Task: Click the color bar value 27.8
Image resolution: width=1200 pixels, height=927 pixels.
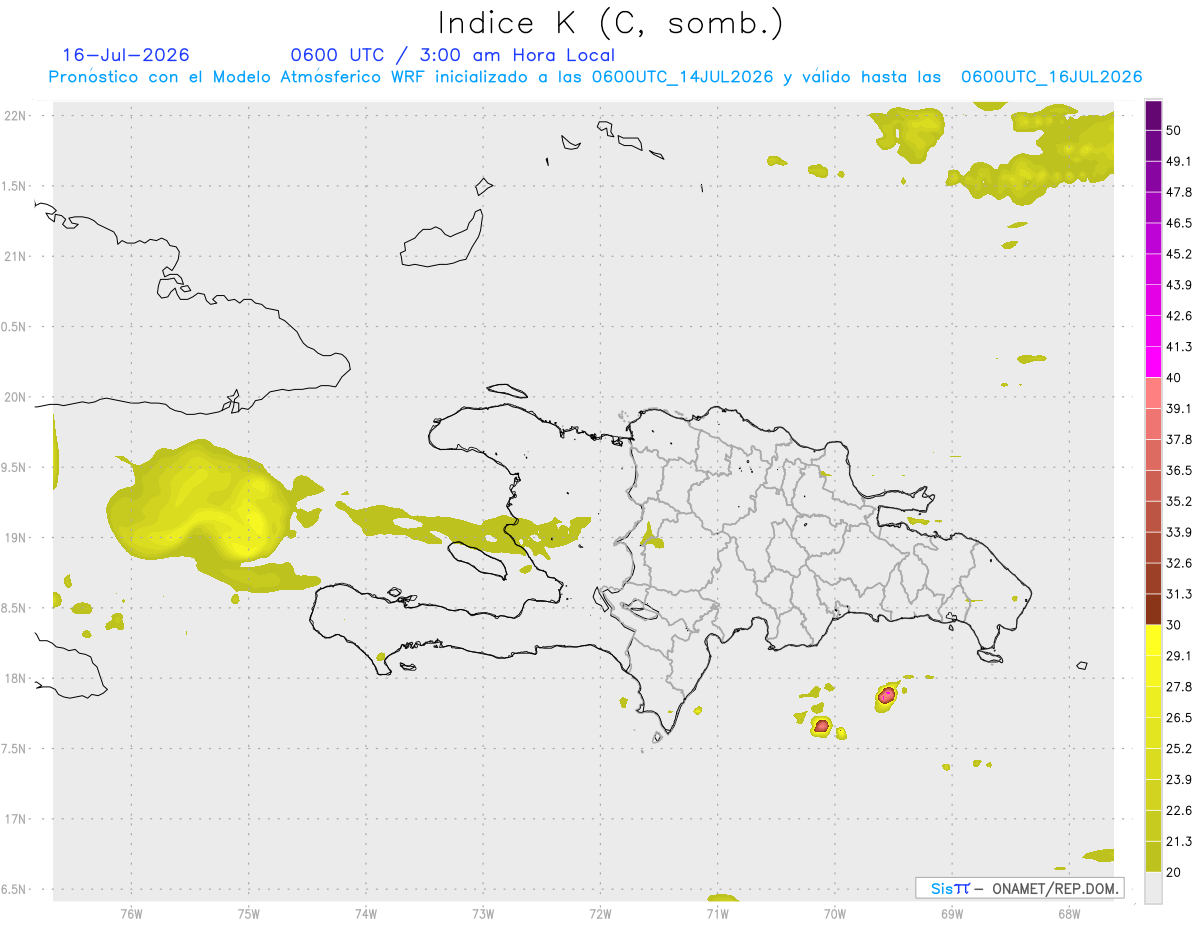Action: [1179, 687]
